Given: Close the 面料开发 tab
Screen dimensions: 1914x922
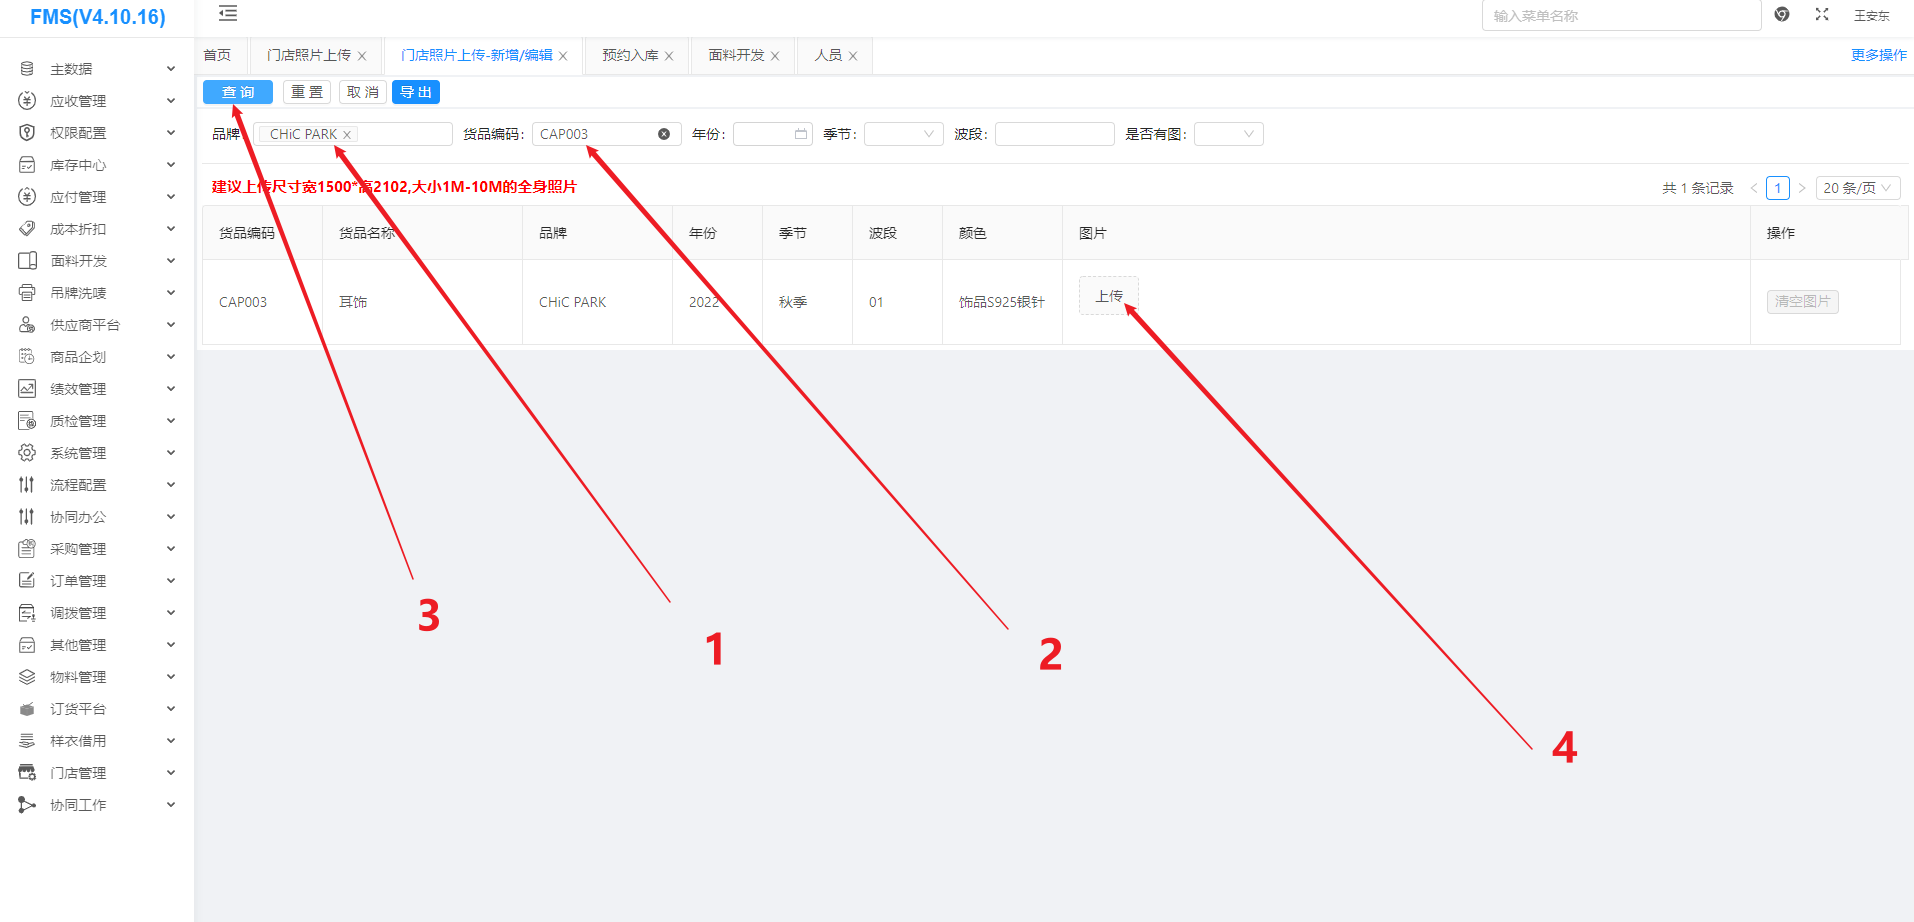Looking at the screenshot, I should click(775, 56).
